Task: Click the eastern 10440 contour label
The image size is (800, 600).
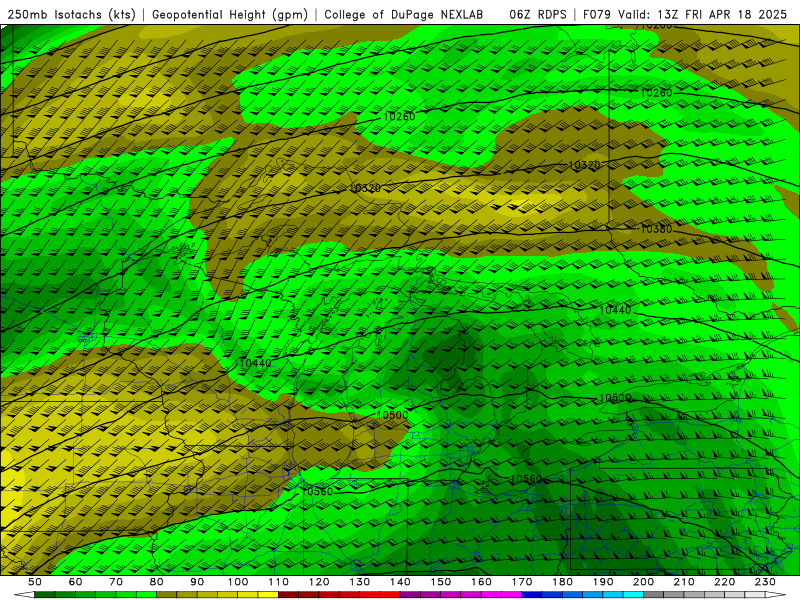Action: point(615,310)
